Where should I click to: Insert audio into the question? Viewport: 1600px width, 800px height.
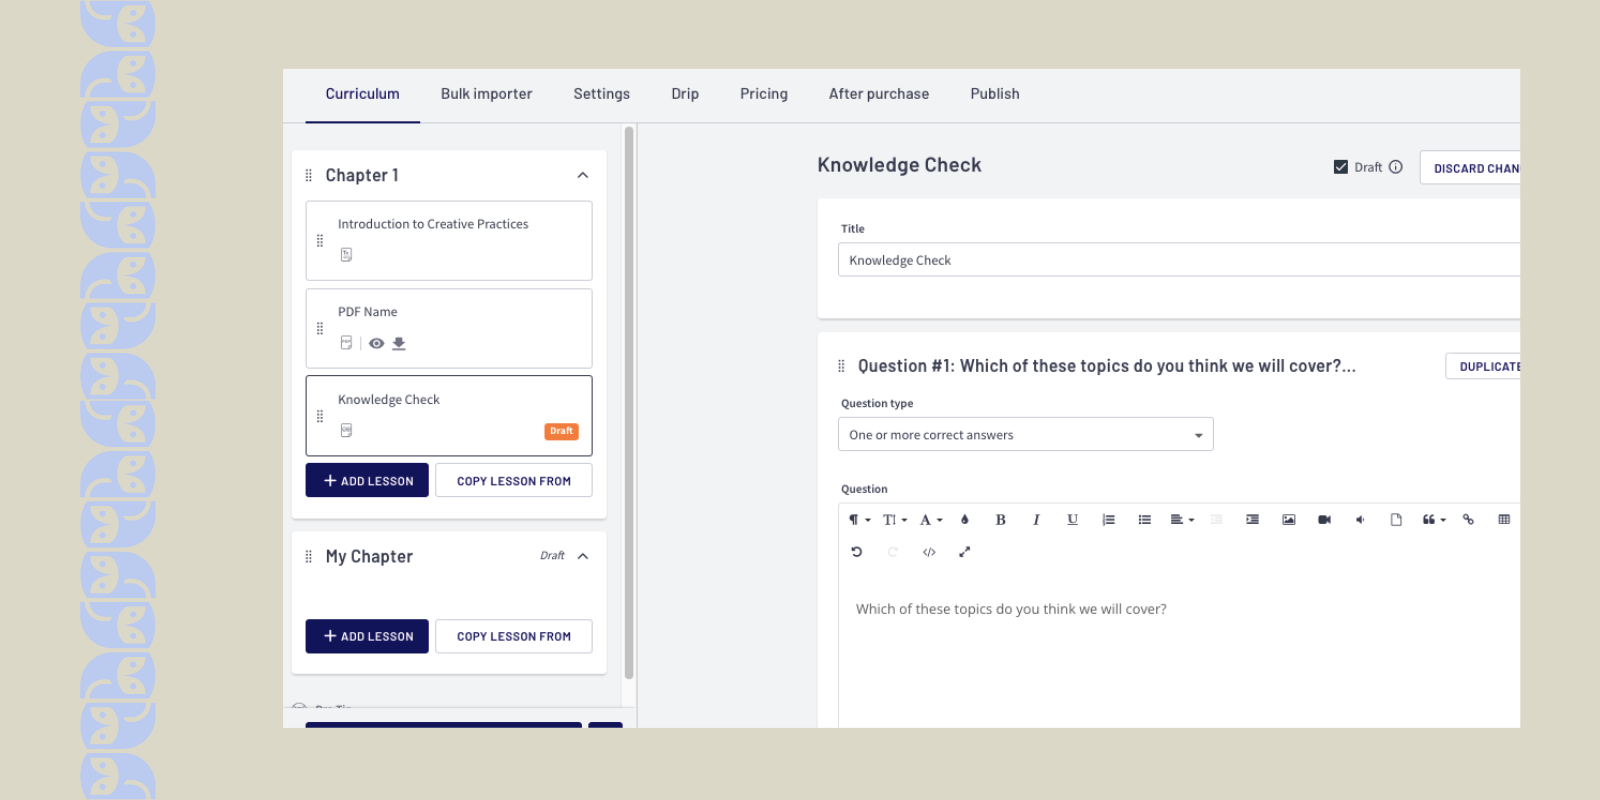(x=1360, y=520)
